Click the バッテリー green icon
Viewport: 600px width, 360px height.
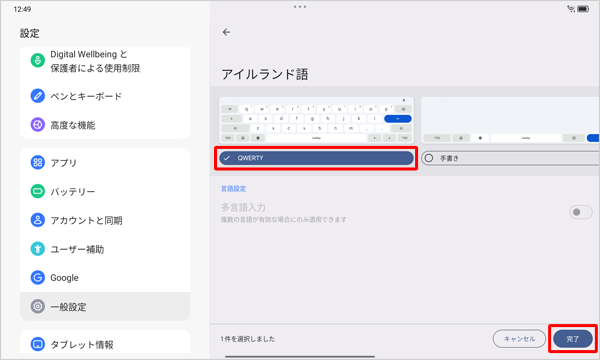tap(38, 191)
